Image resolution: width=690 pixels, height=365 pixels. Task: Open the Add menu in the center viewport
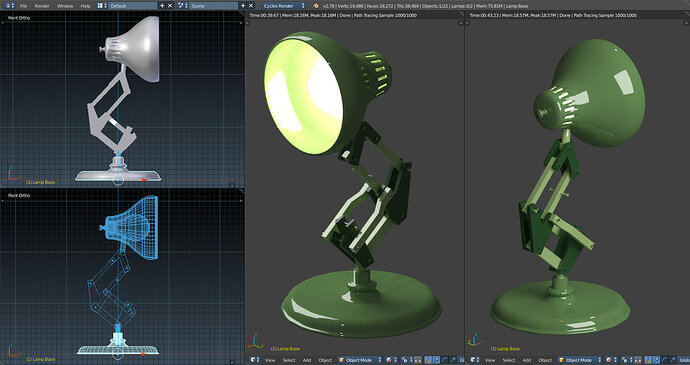click(307, 360)
